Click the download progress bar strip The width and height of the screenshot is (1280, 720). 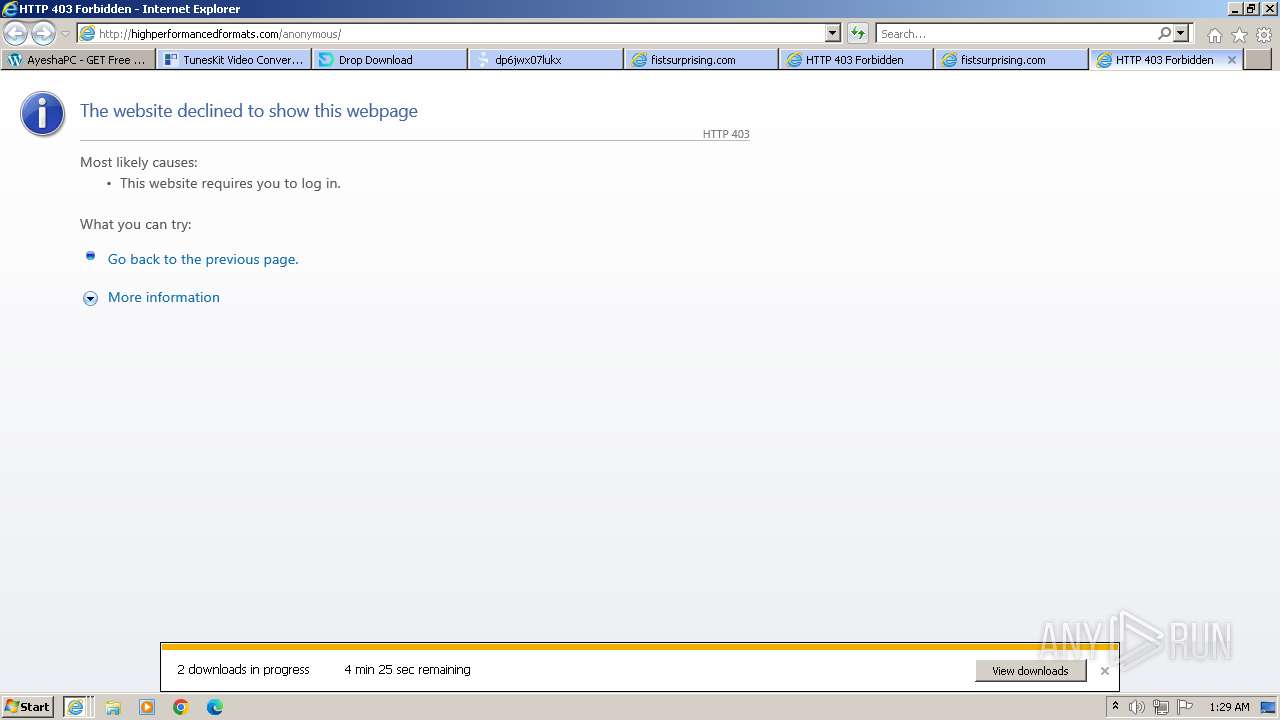coord(639,647)
